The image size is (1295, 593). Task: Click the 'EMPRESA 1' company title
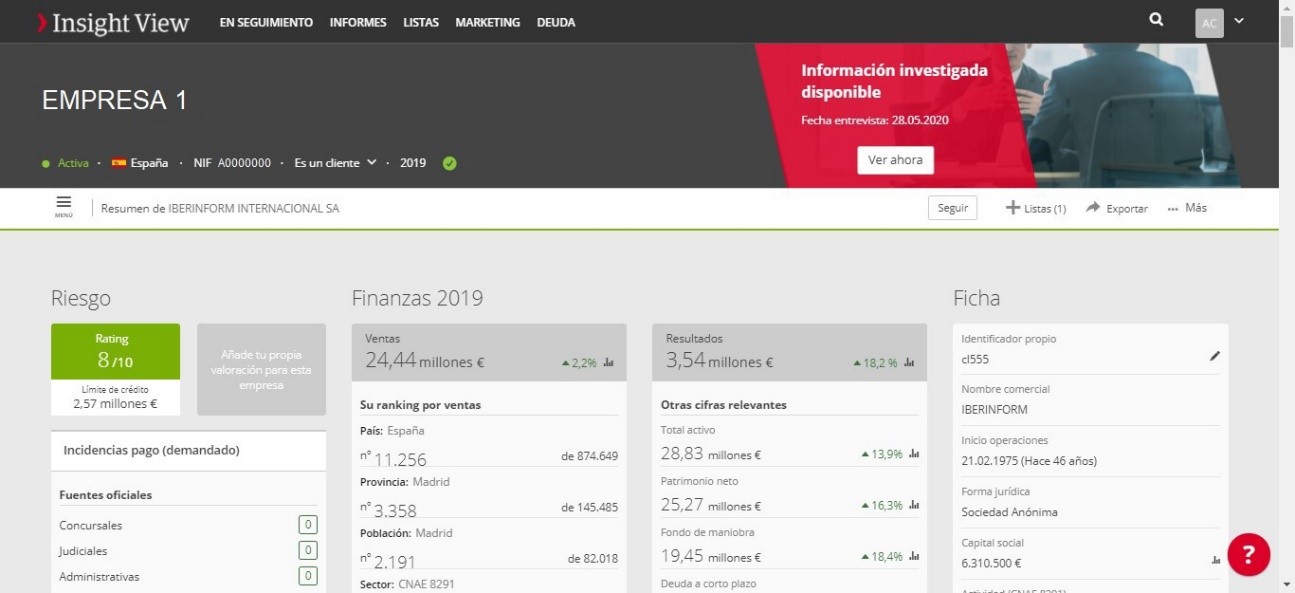[x=115, y=100]
